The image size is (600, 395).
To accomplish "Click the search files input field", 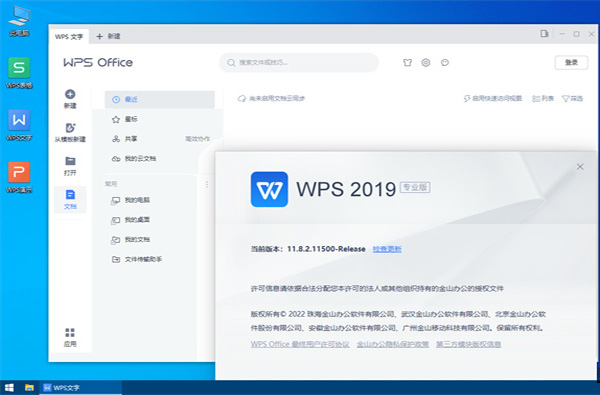I will (299, 62).
